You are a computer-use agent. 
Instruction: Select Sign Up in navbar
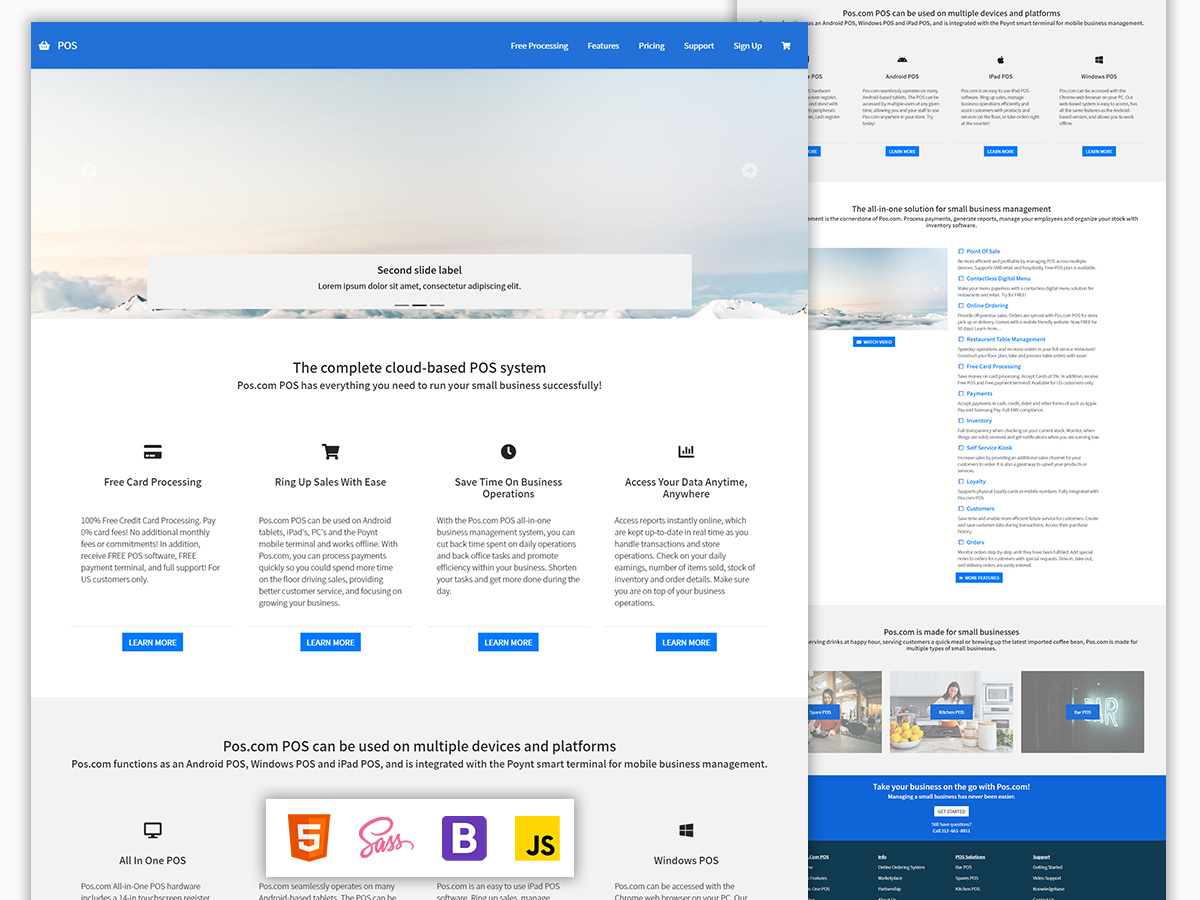747,46
